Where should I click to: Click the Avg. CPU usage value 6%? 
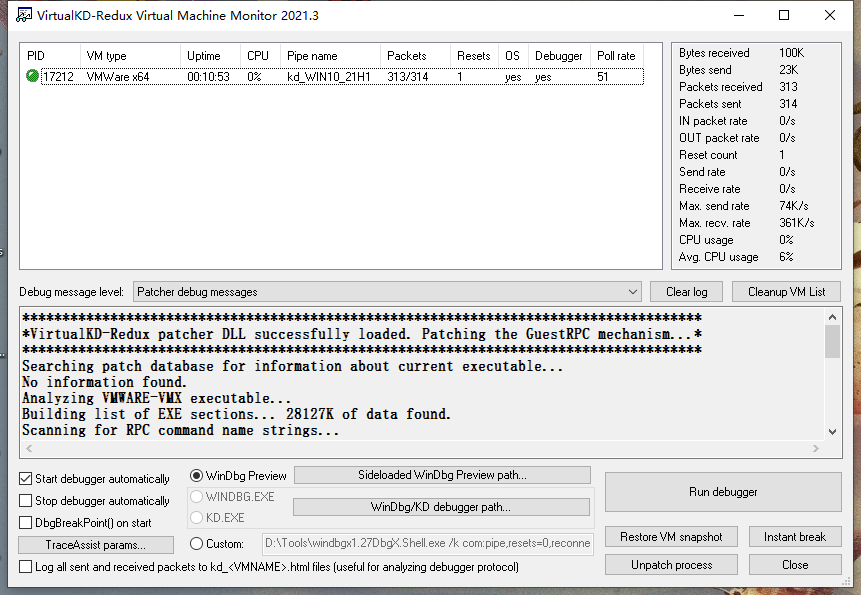tap(786, 257)
